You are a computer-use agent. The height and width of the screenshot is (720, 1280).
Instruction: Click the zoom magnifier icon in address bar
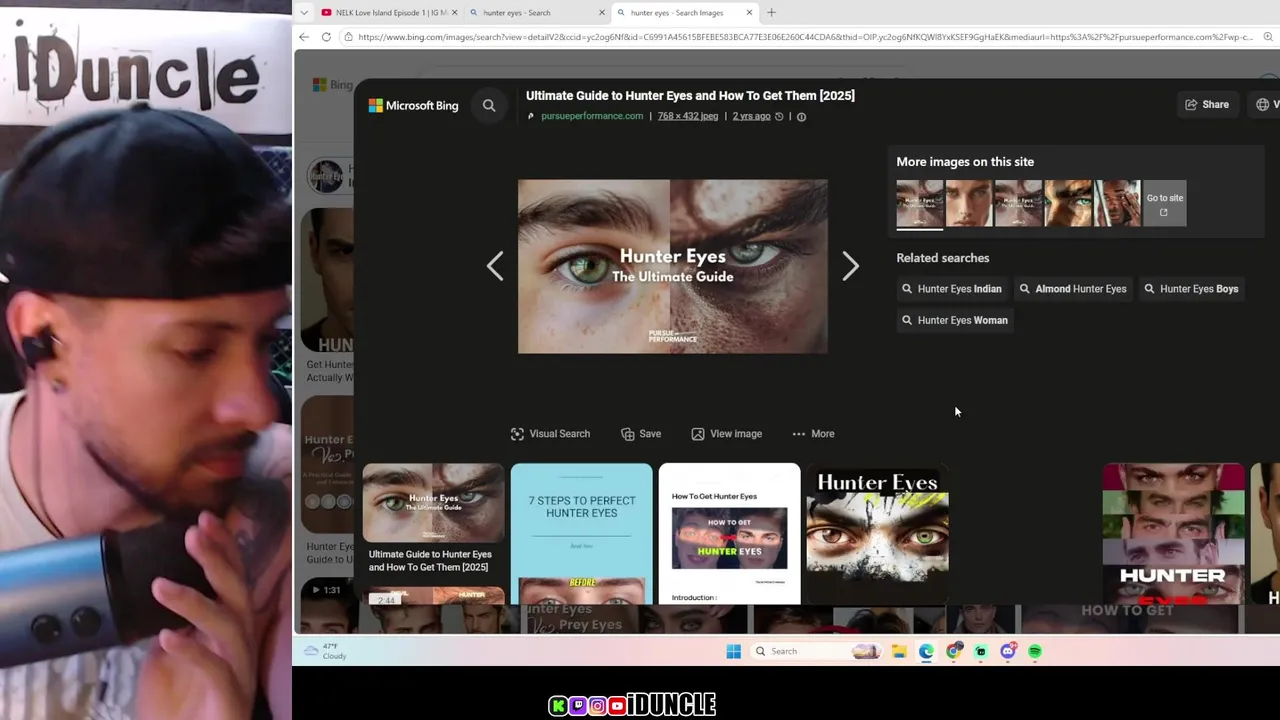coord(1268,37)
